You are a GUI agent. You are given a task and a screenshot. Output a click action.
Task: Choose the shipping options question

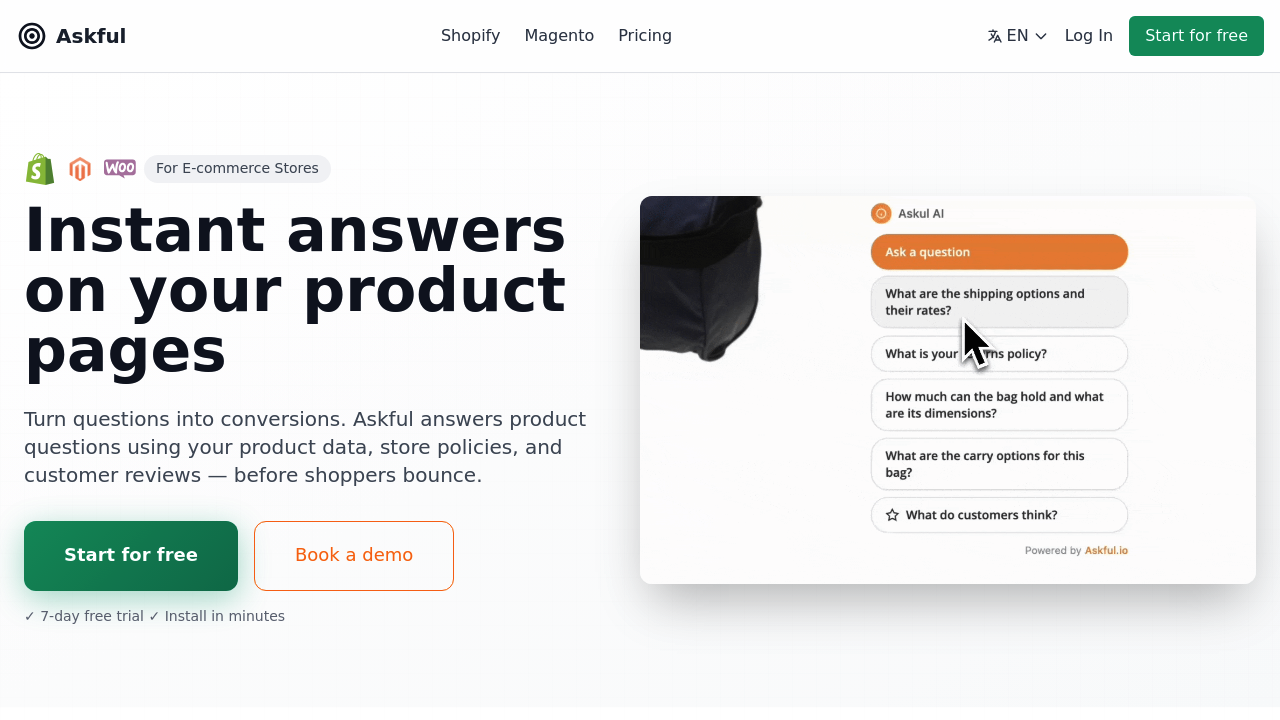(999, 302)
